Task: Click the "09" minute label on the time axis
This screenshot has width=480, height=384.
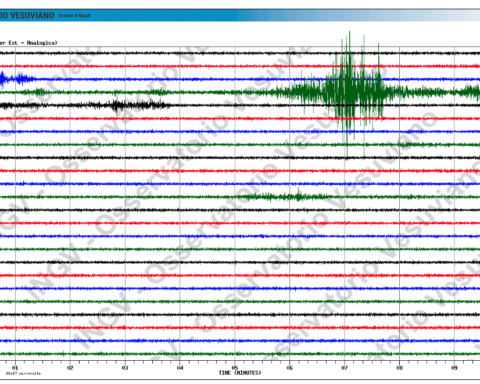Action: pos(454,368)
